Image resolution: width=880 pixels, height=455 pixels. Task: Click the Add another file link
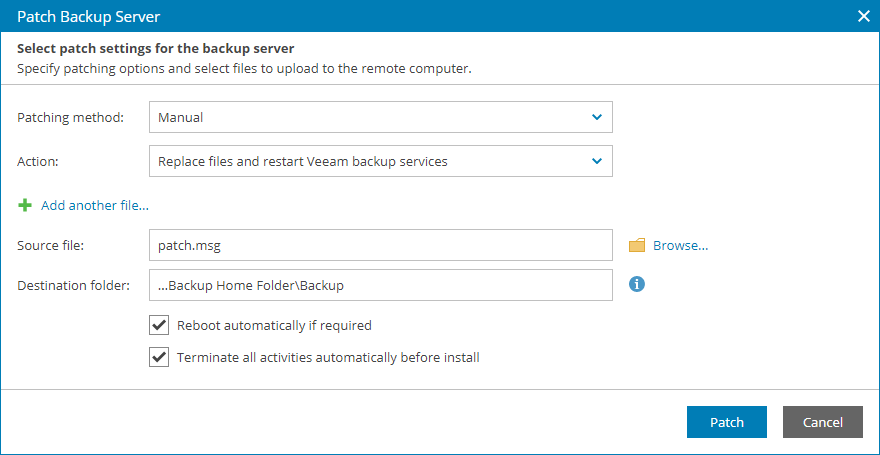tap(95, 205)
